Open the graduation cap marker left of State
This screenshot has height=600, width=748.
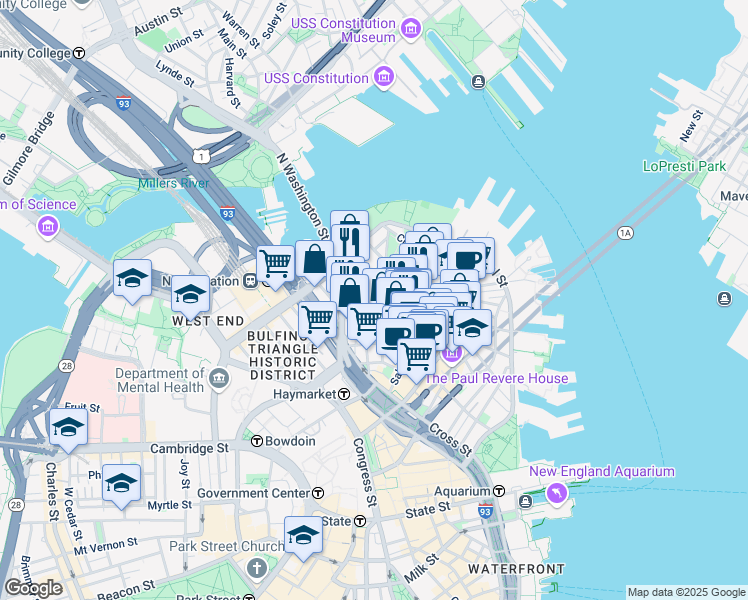click(x=303, y=538)
